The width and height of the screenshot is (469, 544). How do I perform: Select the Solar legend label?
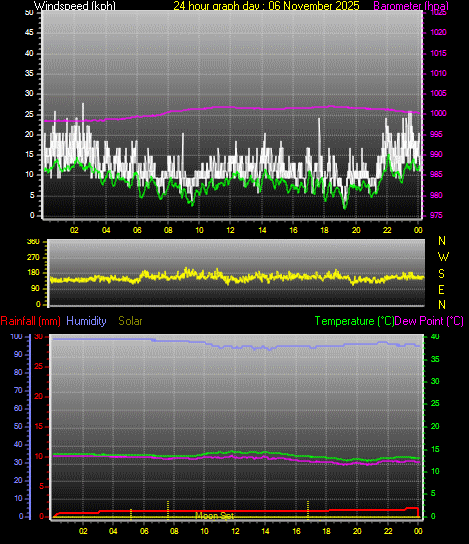[x=130, y=321]
